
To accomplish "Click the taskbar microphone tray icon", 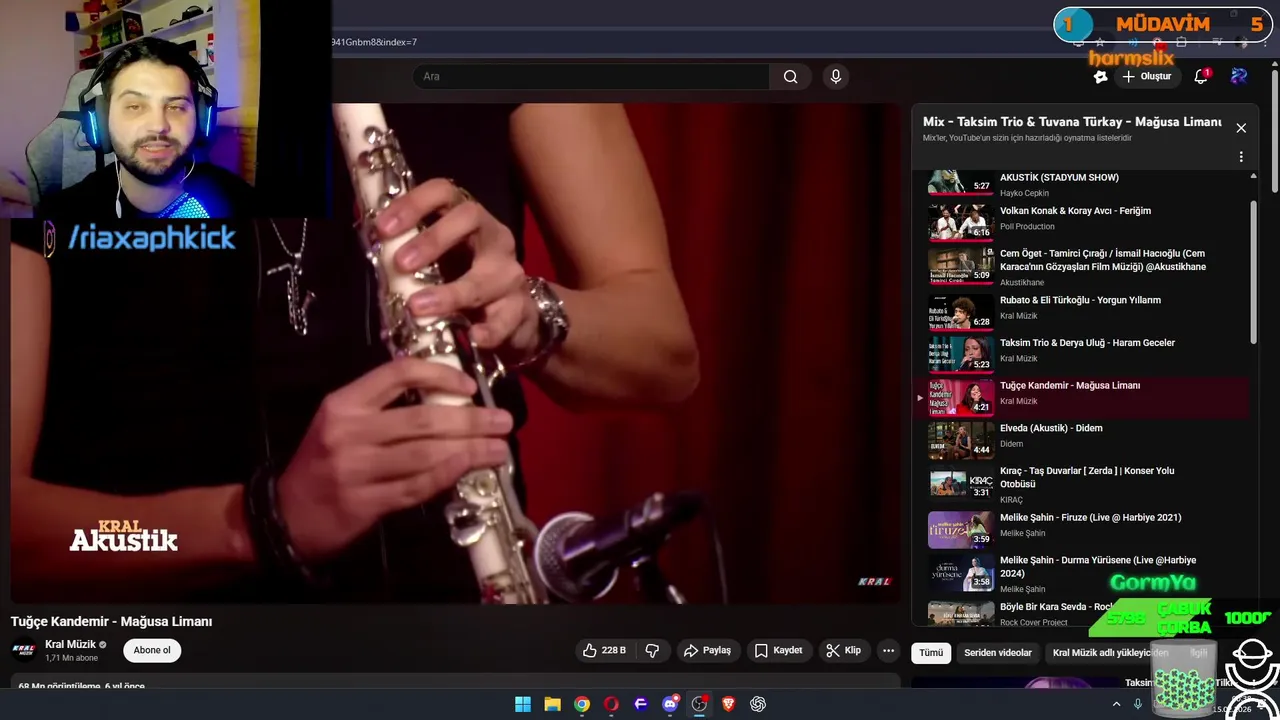I will point(1137,704).
